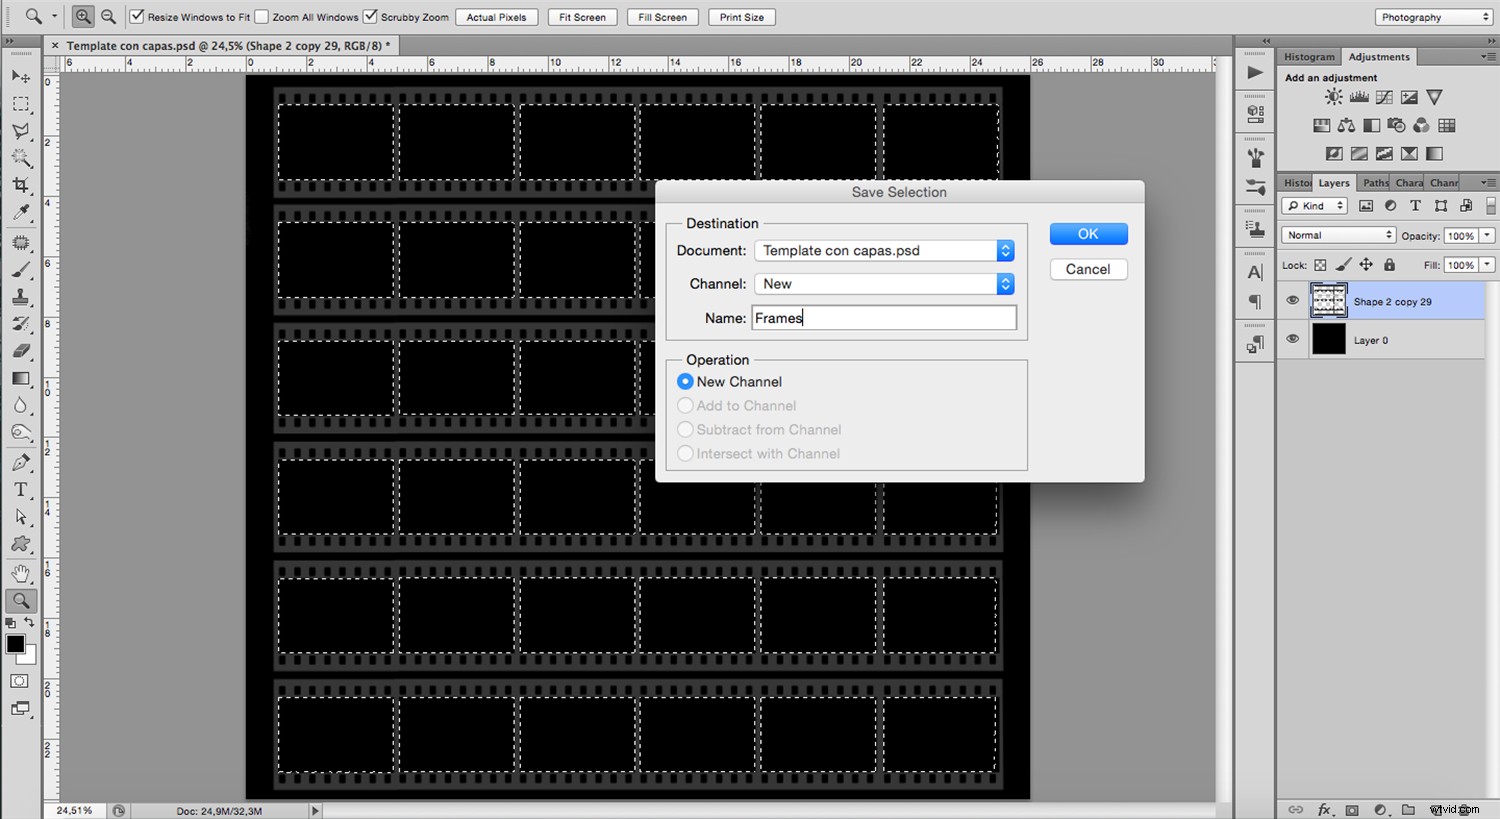Hide Layer 0 visibility

[1292, 339]
